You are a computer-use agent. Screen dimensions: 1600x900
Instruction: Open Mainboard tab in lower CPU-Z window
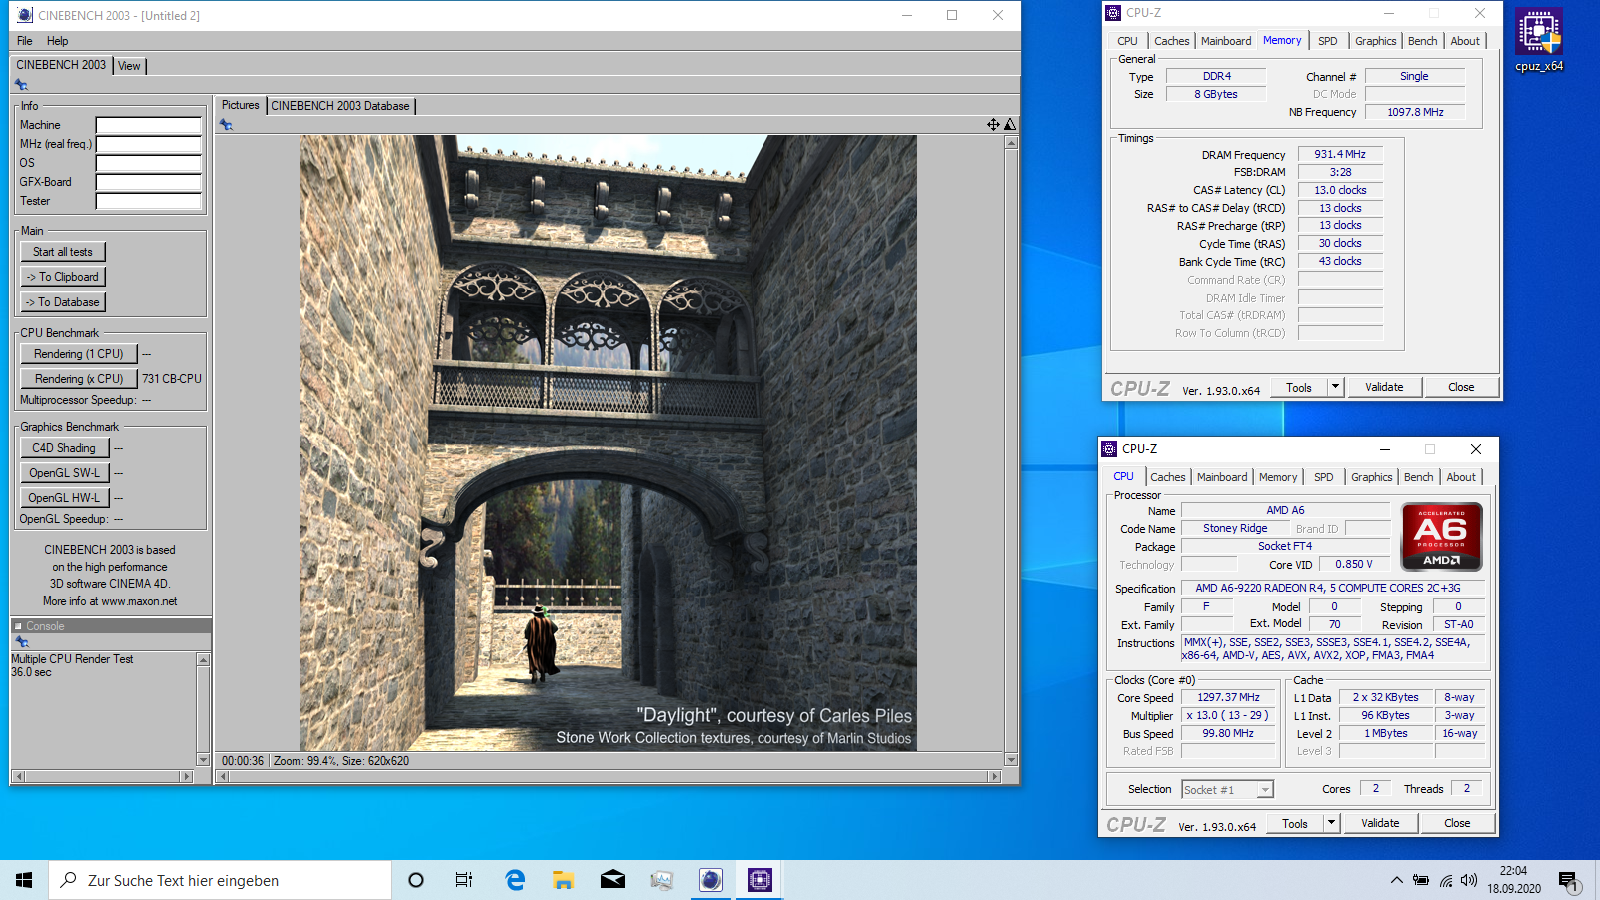(1222, 477)
